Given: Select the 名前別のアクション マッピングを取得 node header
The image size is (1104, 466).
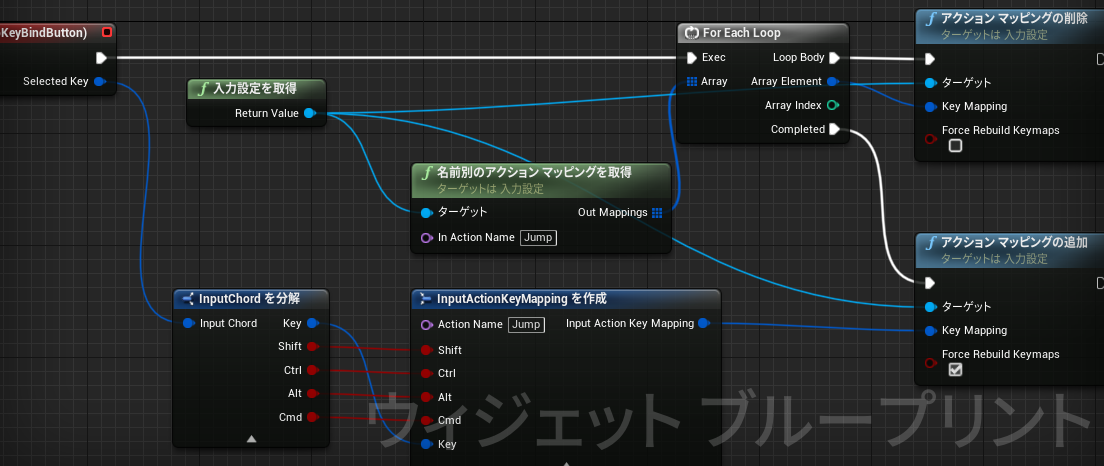Looking at the screenshot, I should click(541, 180).
